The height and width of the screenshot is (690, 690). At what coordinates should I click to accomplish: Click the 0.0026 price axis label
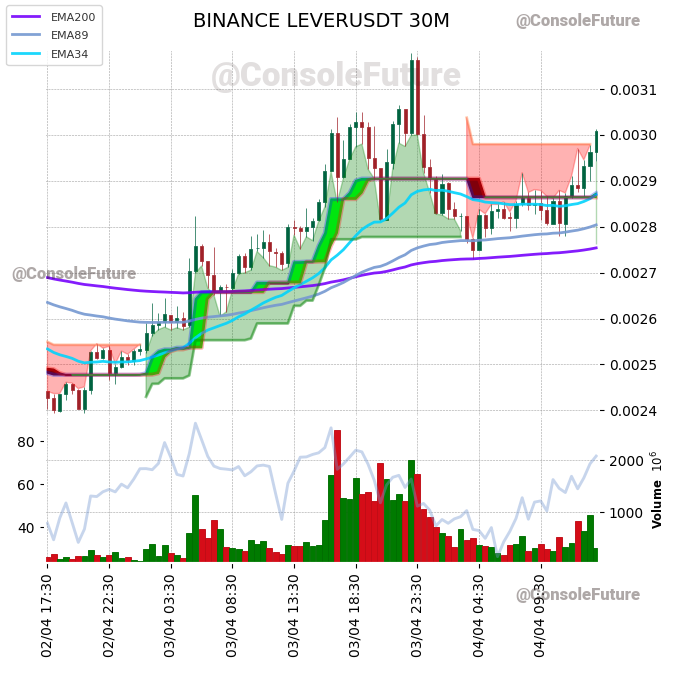[633, 319]
